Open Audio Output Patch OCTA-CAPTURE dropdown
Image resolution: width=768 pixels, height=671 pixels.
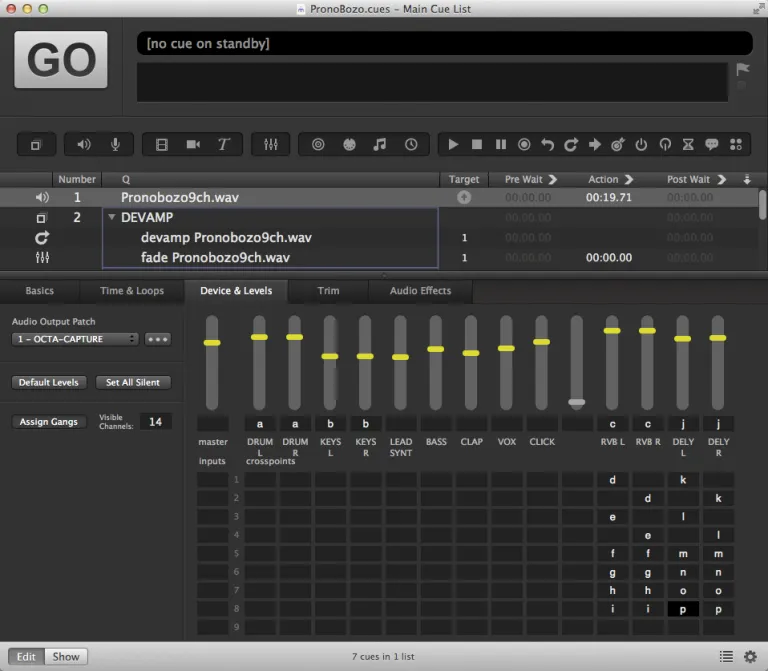pyautogui.click(x=75, y=339)
